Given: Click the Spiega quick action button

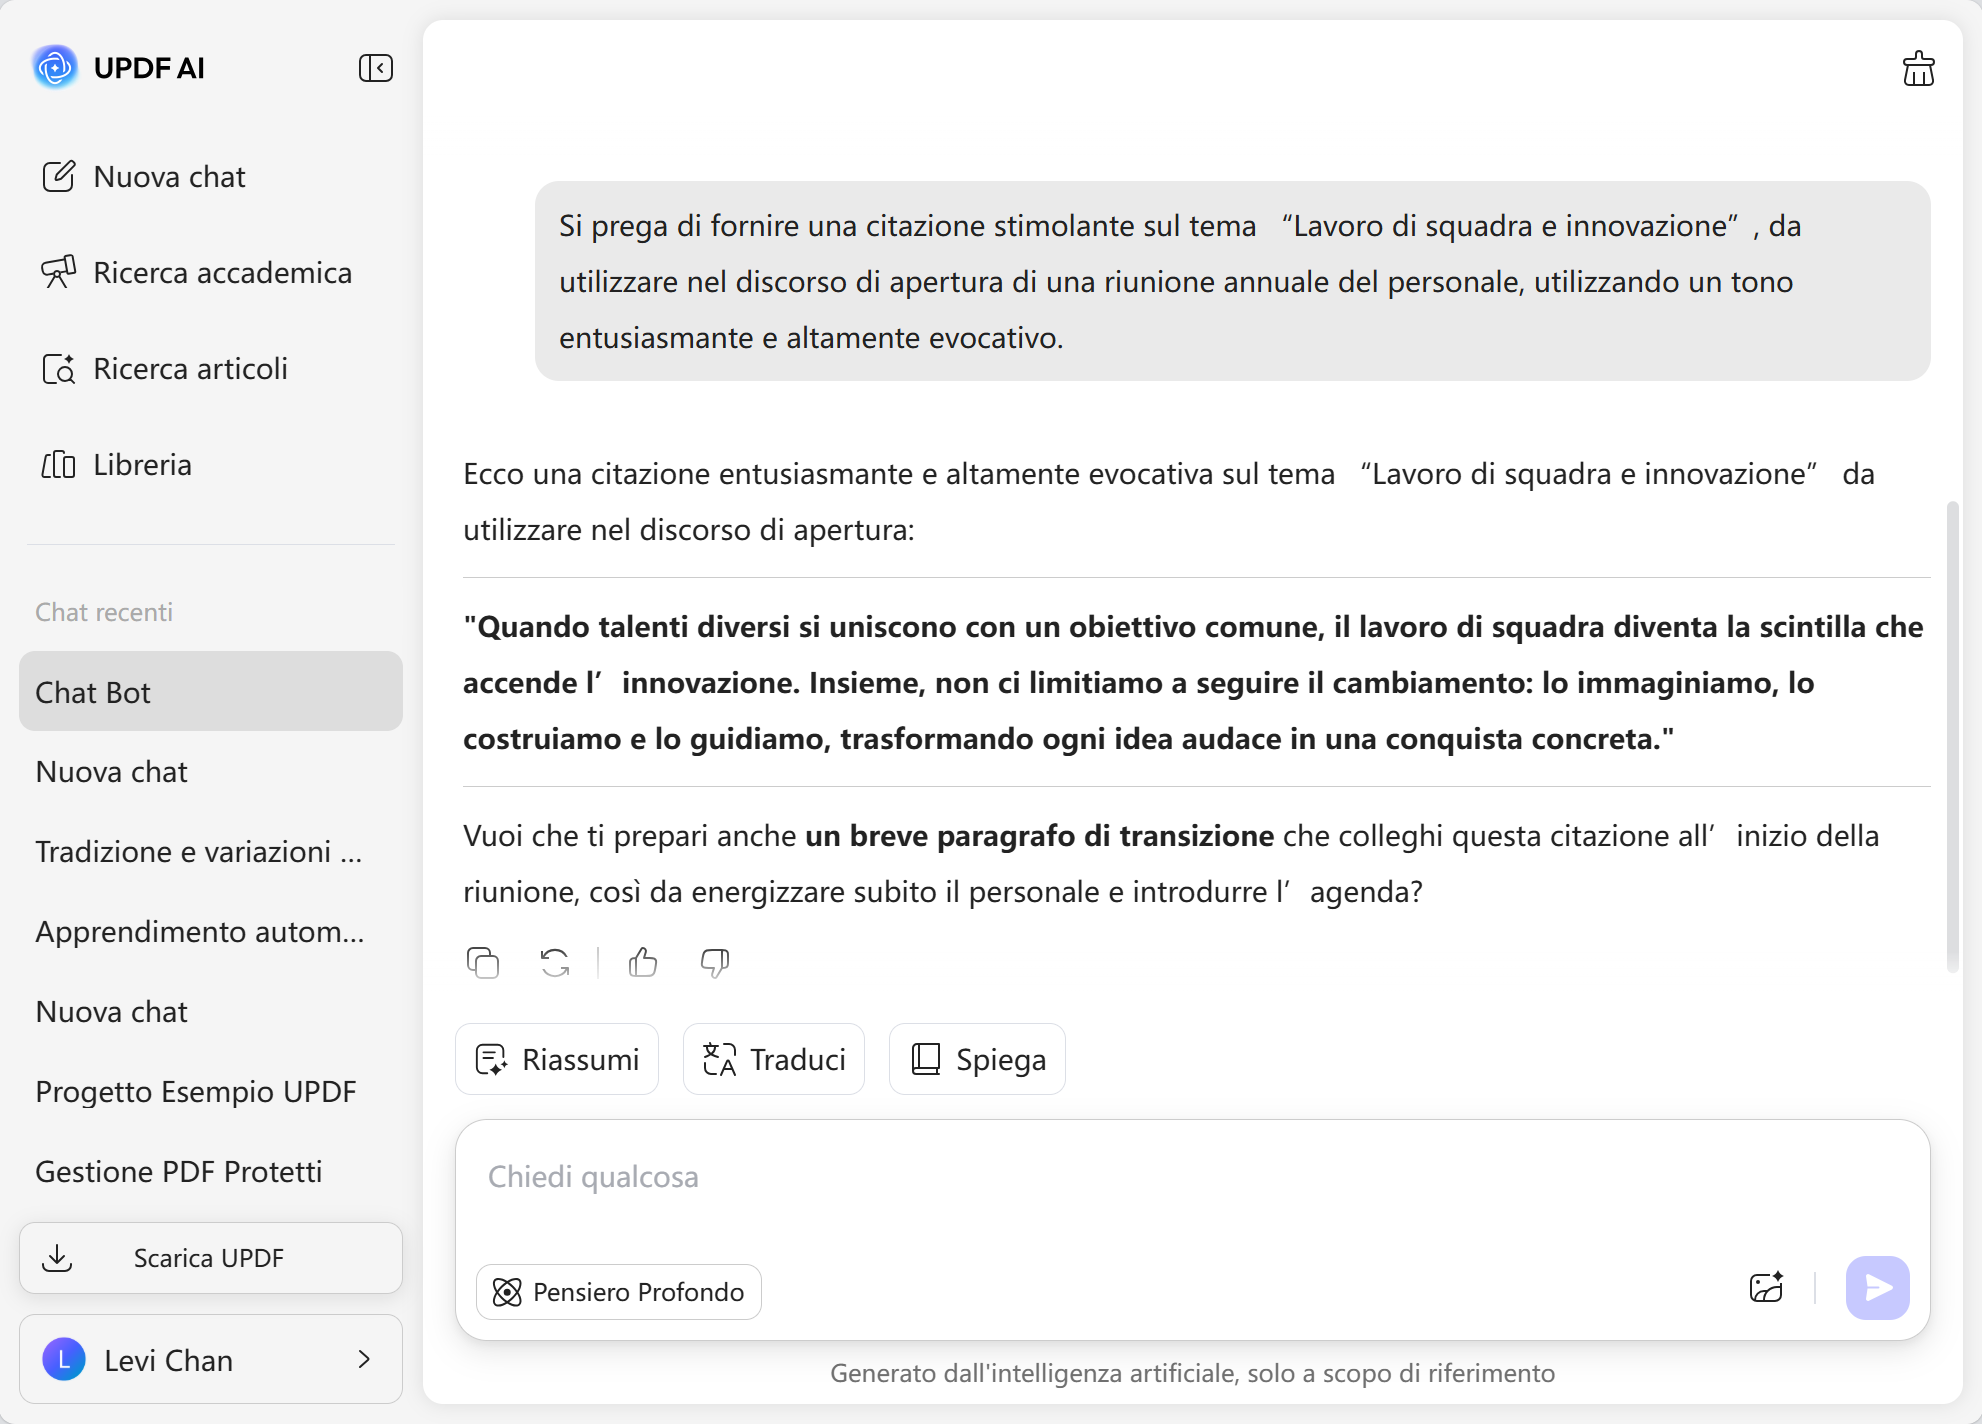Looking at the screenshot, I should [977, 1059].
